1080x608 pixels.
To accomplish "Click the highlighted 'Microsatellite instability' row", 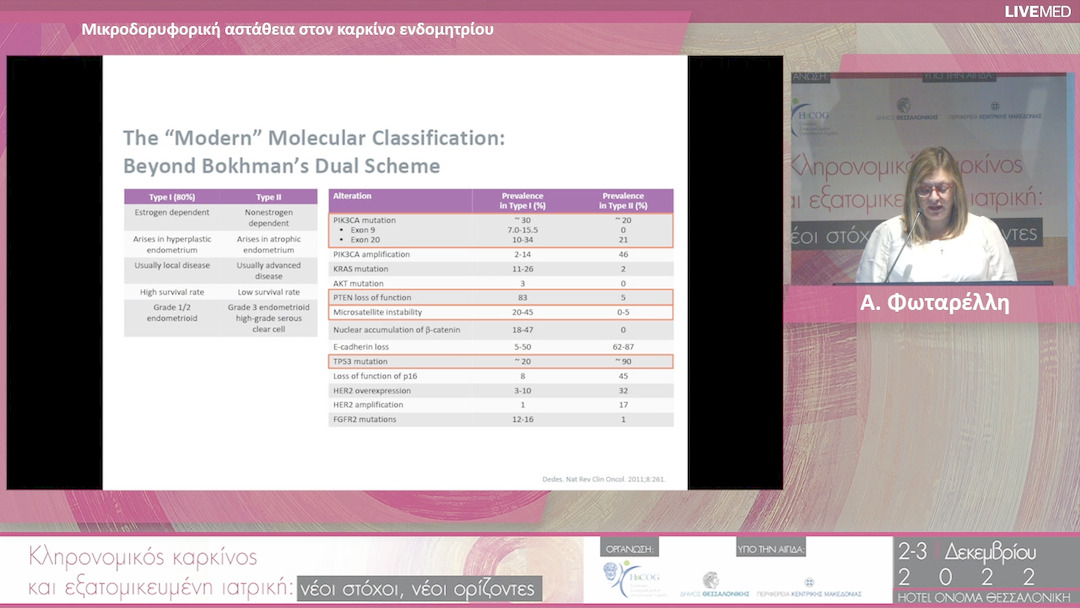I will (500, 312).
